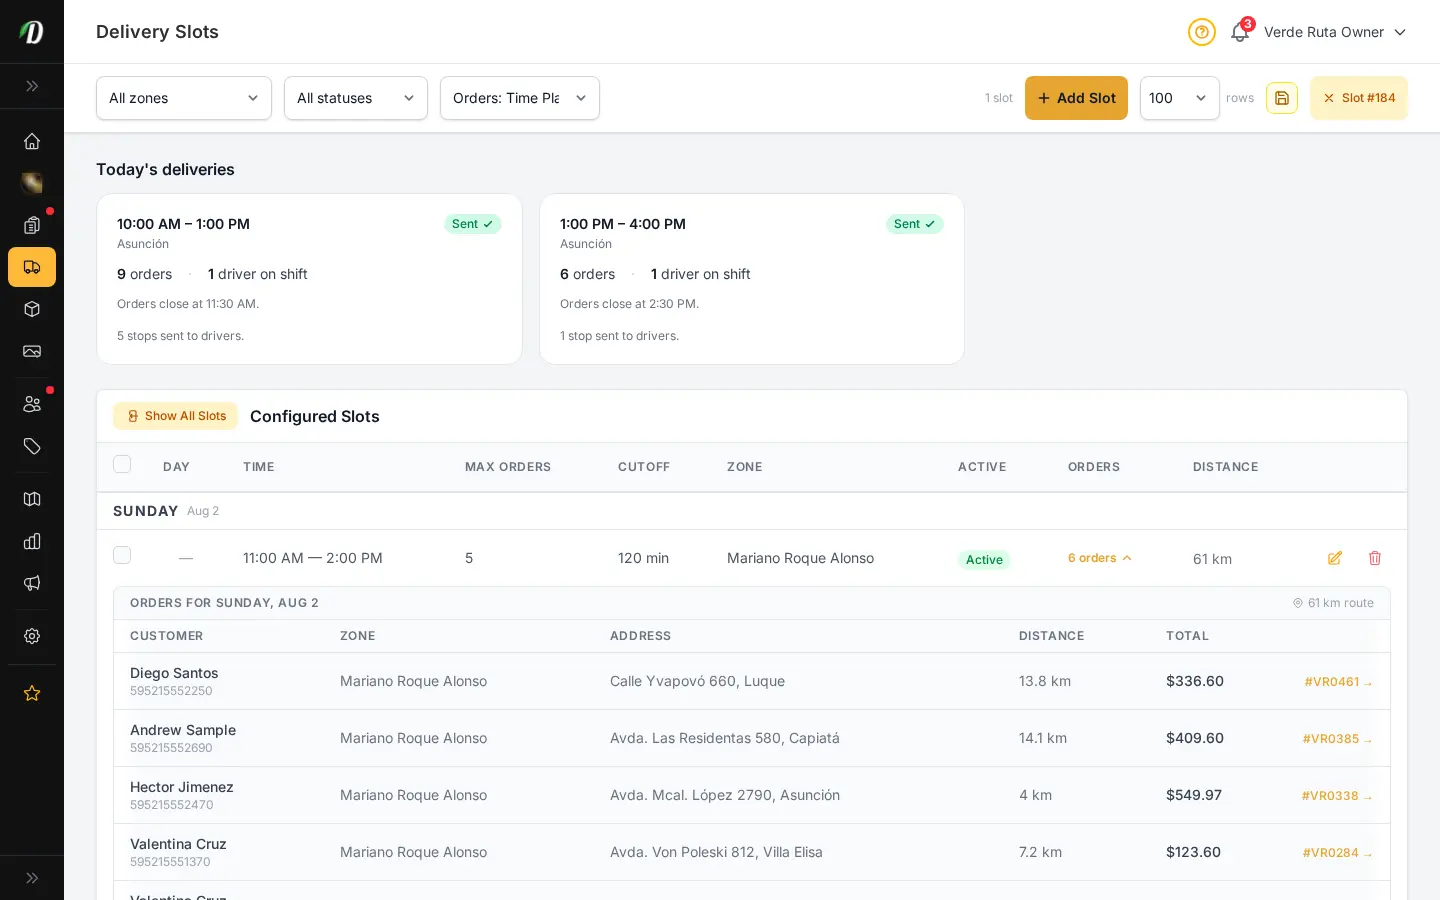Open the price tag icon in sidebar
Screen dimensions: 1440x900
(x=32, y=446)
